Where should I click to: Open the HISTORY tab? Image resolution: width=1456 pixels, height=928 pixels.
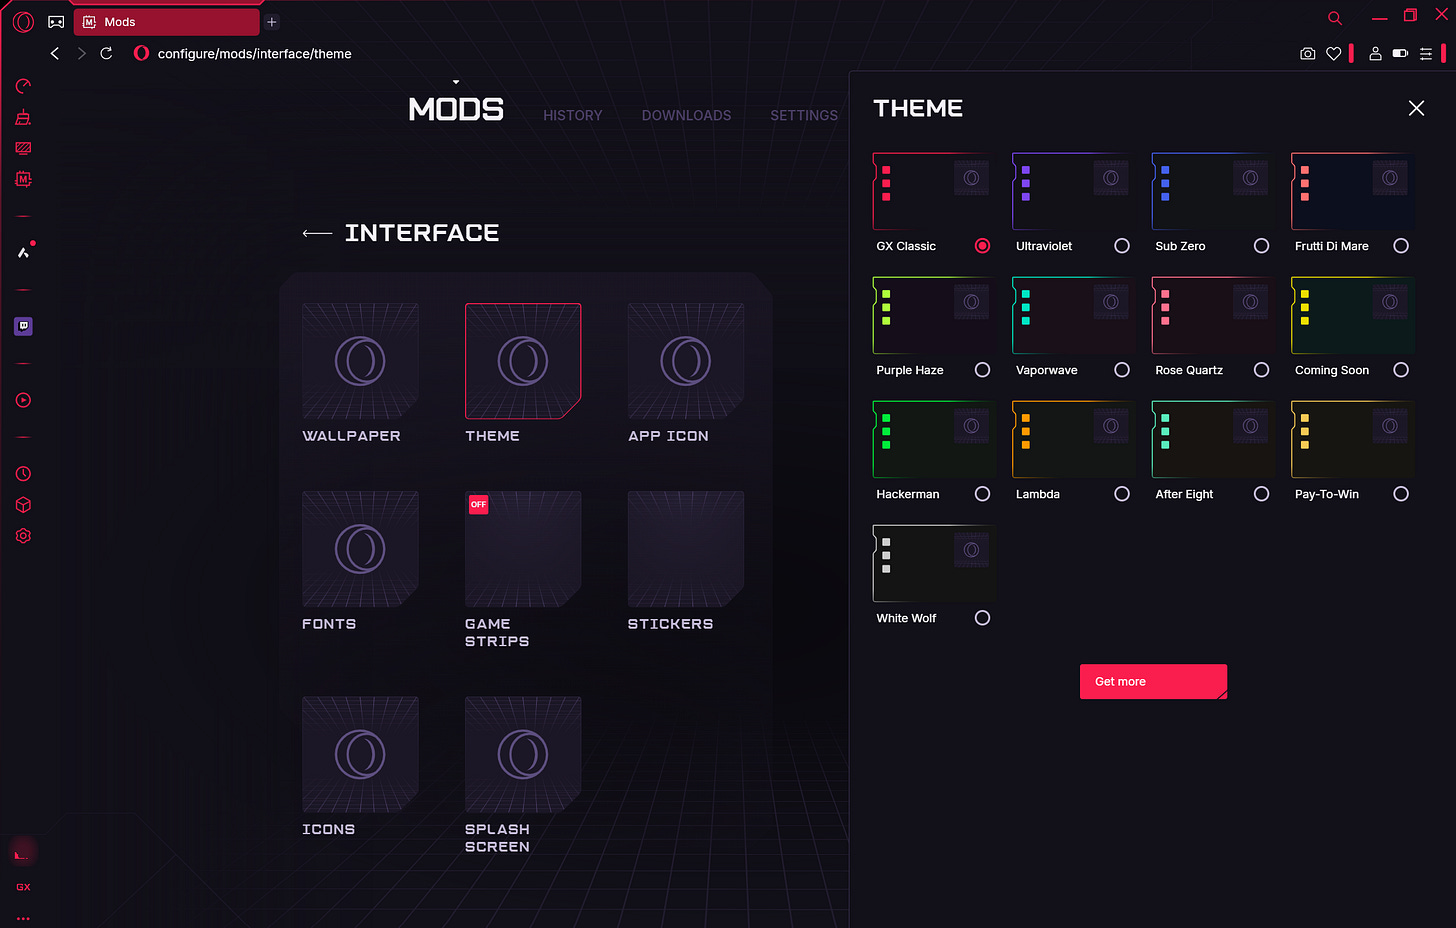pyautogui.click(x=573, y=116)
